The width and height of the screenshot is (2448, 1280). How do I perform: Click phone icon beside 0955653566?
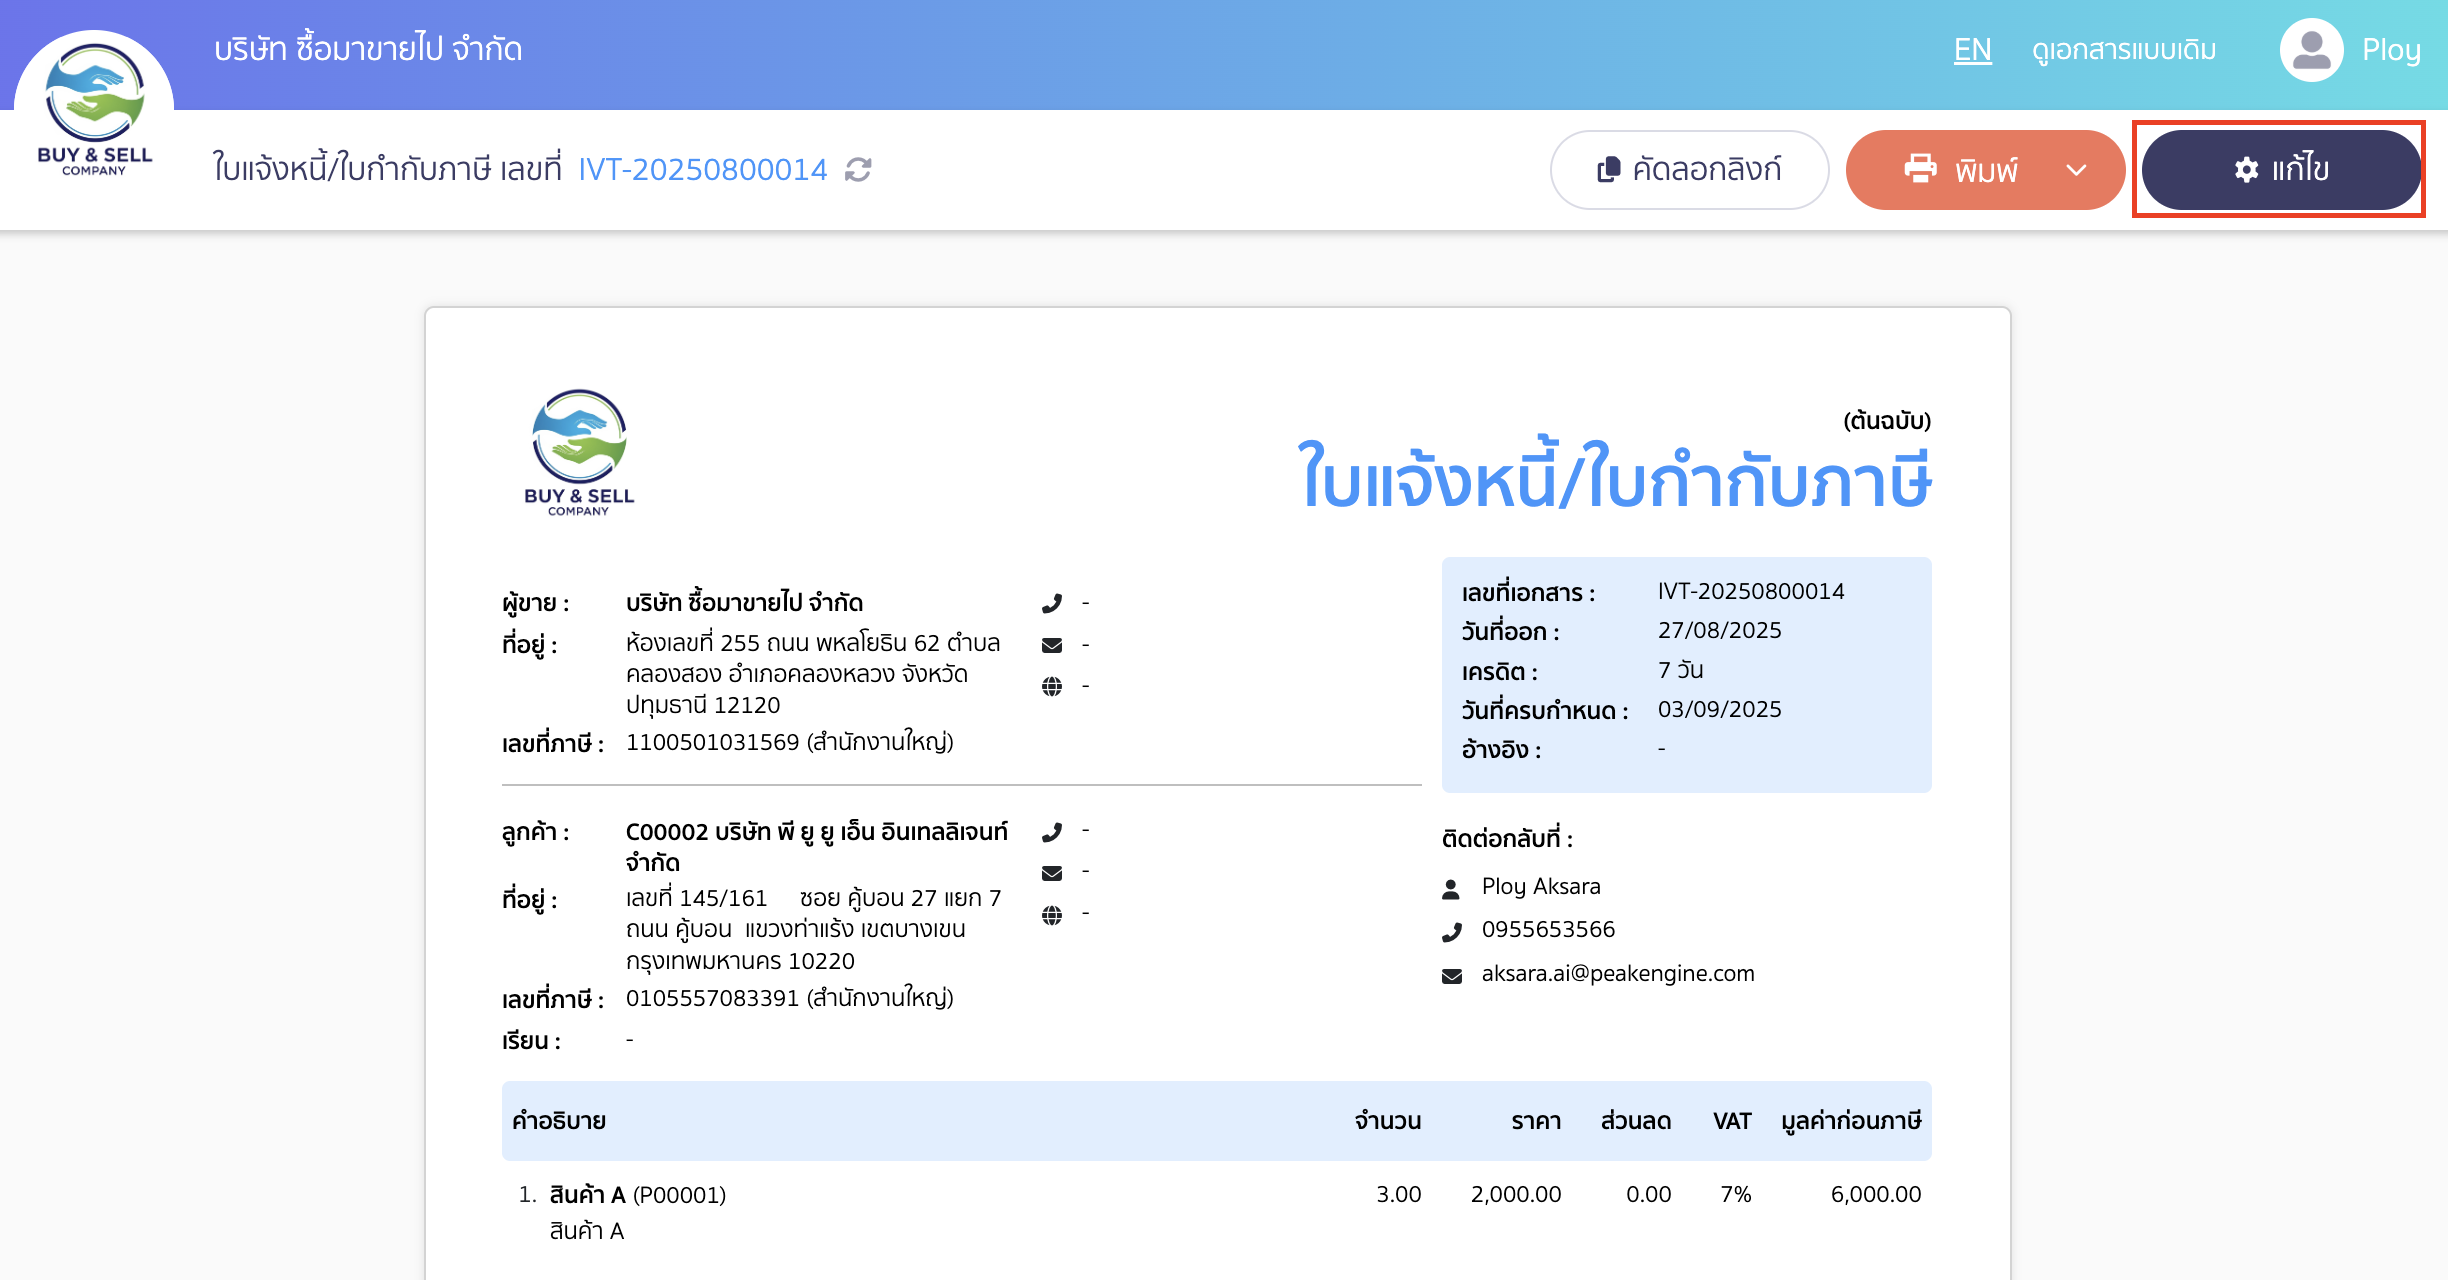point(1452,932)
